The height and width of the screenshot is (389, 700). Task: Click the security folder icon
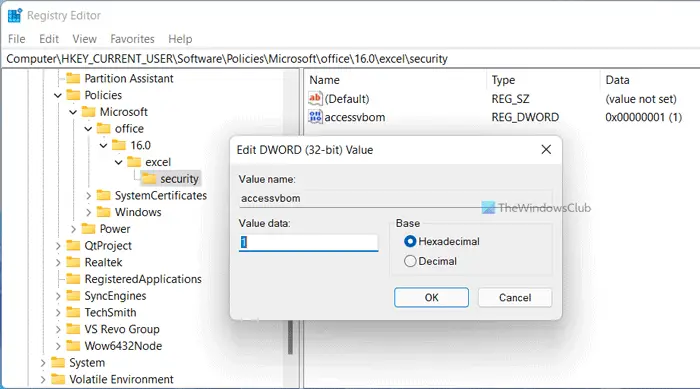pos(149,179)
